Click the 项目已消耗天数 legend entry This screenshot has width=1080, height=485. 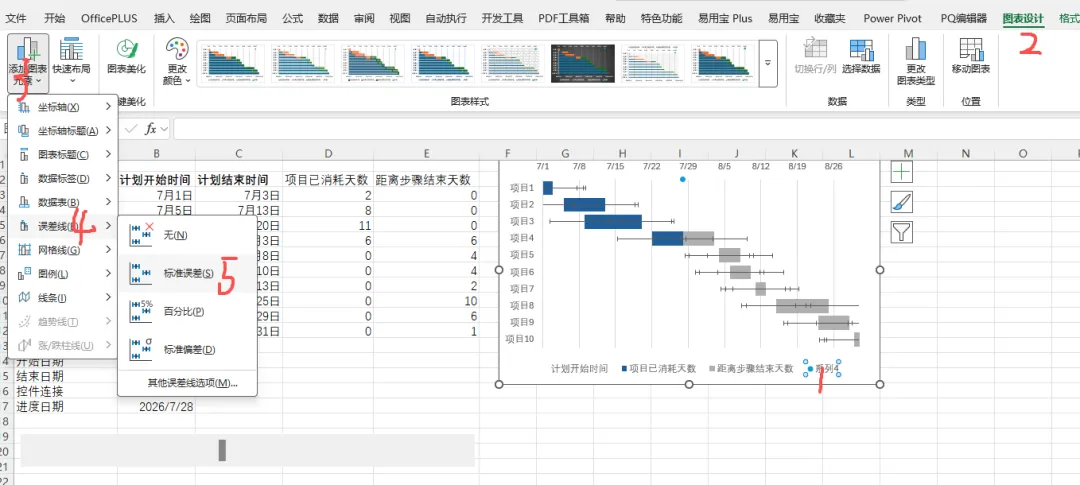[658, 369]
